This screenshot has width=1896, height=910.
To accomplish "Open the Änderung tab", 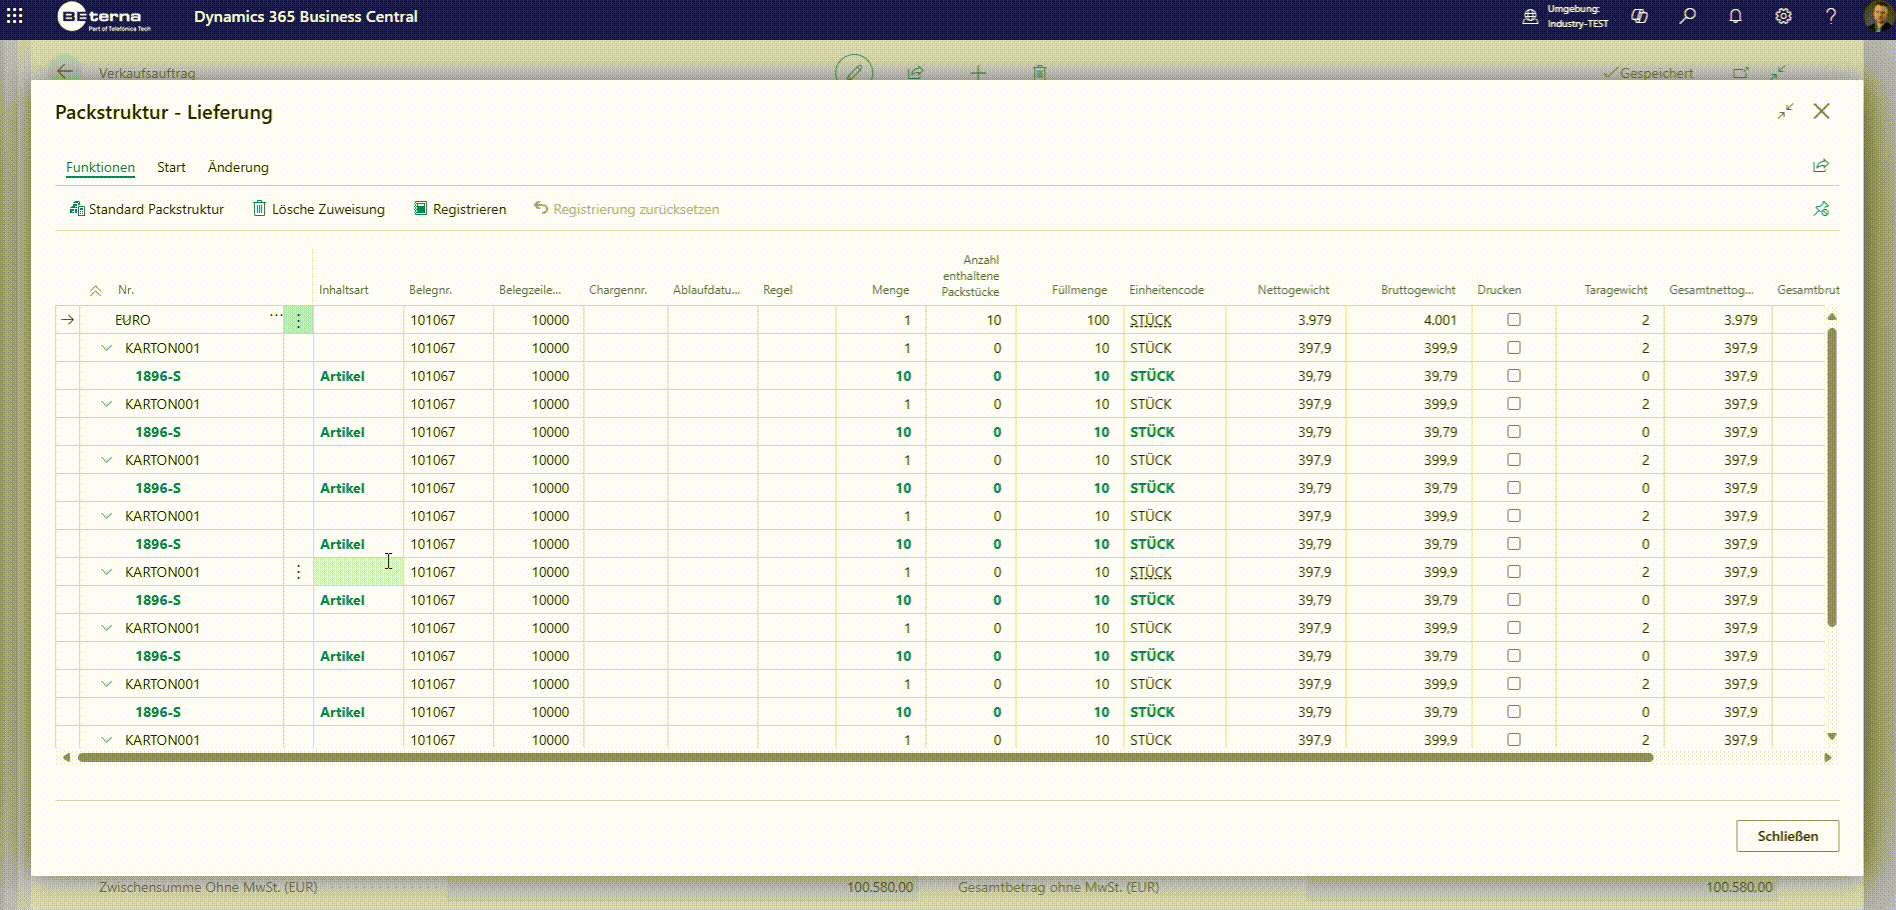I will pos(238,167).
